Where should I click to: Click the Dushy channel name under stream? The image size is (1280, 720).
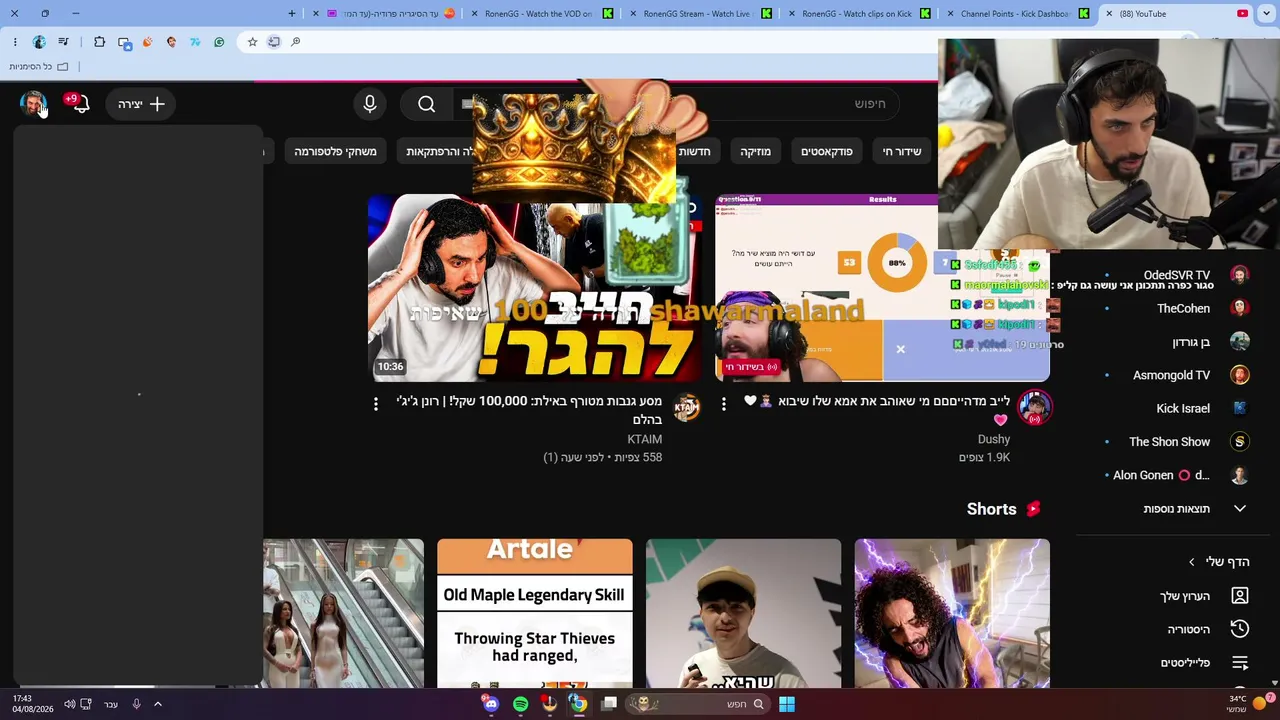pos(994,439)
